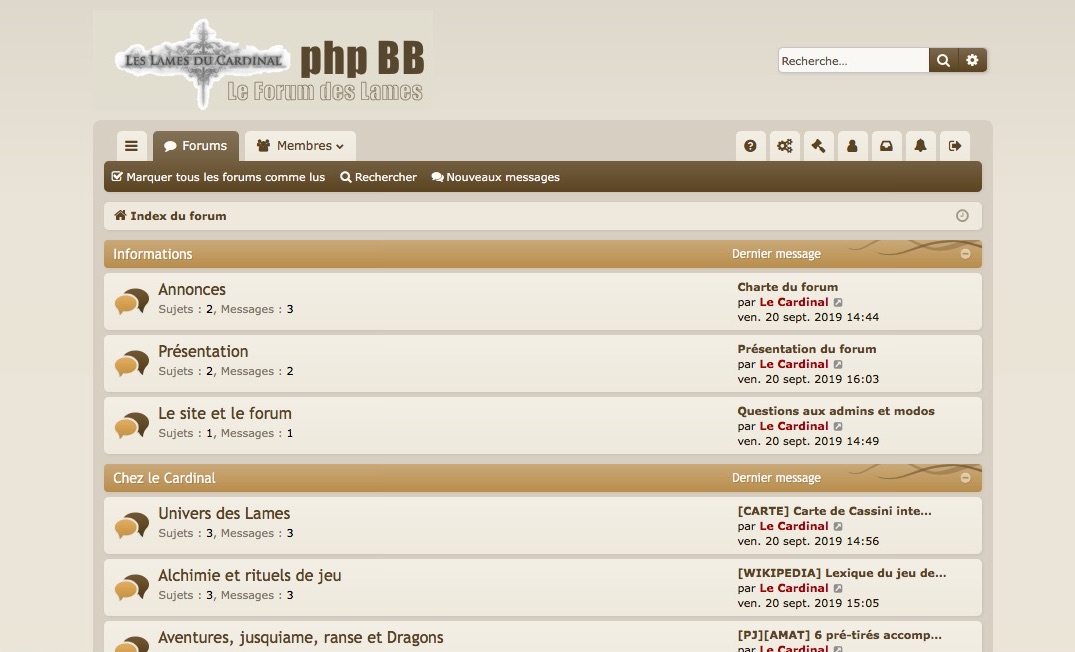Open the Charte du forum post
Image resolution: width=1075 pixels, height=652 pixels.
[787, 287]
